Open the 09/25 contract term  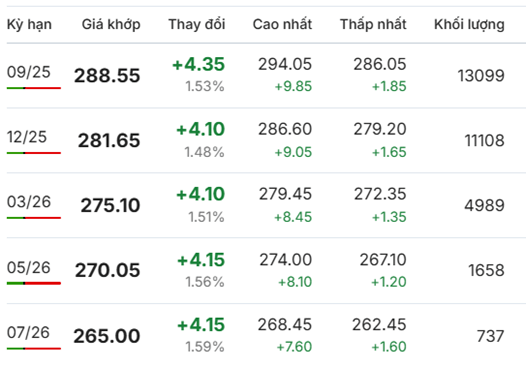pos(29,72)
